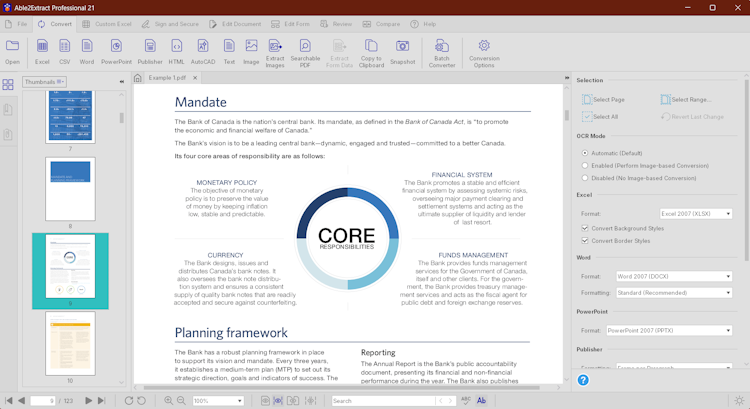This screenshot has width=750, height=409.
Task: Close the Example 1.pdf tab
Action: click(195, 78)
